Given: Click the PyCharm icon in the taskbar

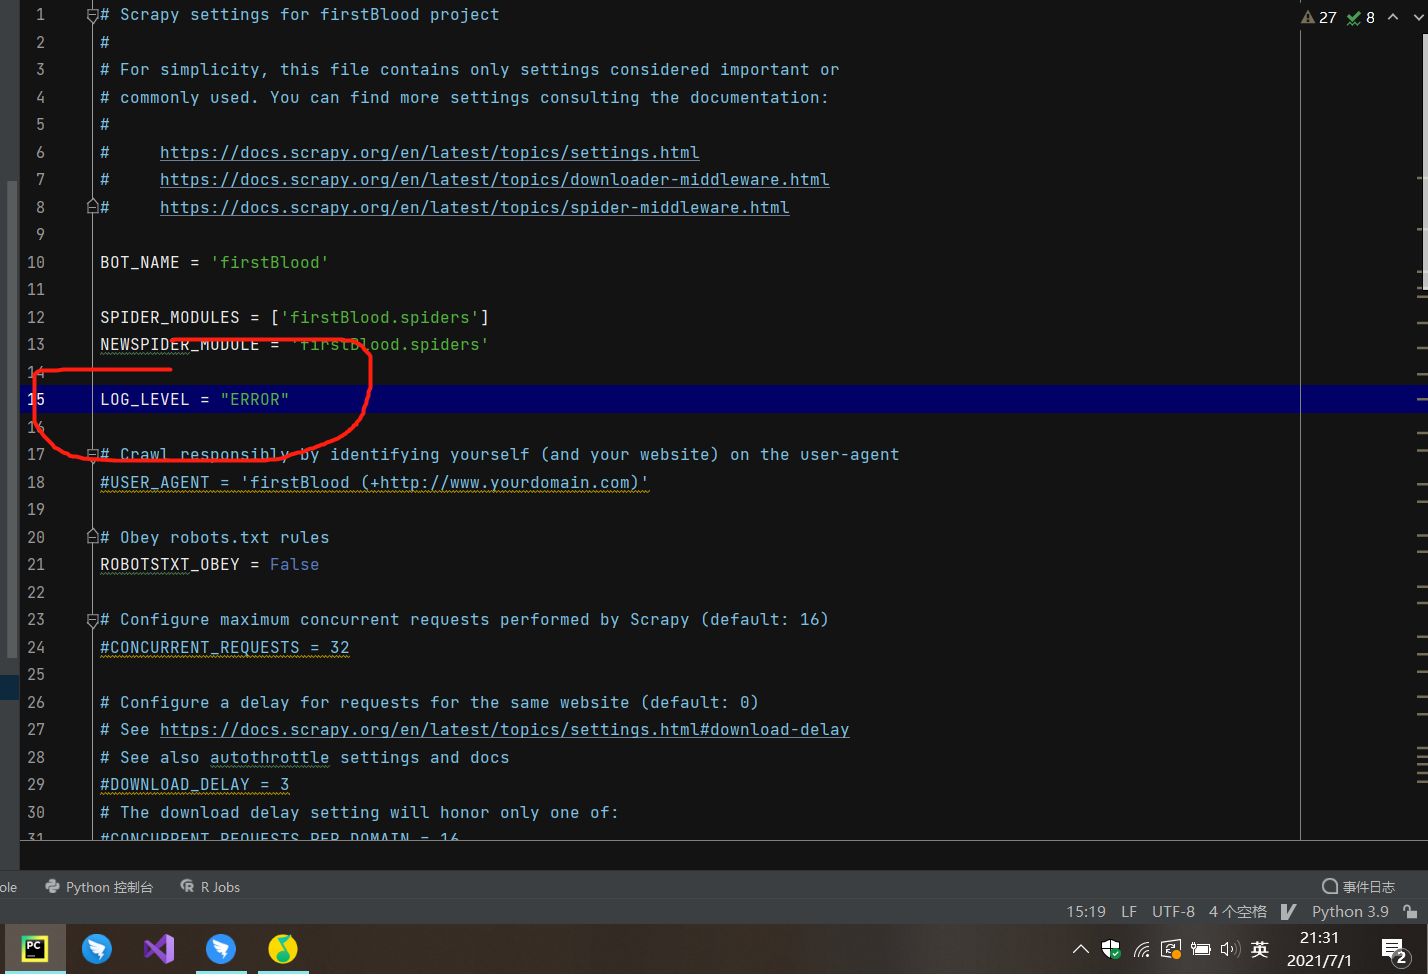Looking at the screenshot, I should tap(35, 948).
